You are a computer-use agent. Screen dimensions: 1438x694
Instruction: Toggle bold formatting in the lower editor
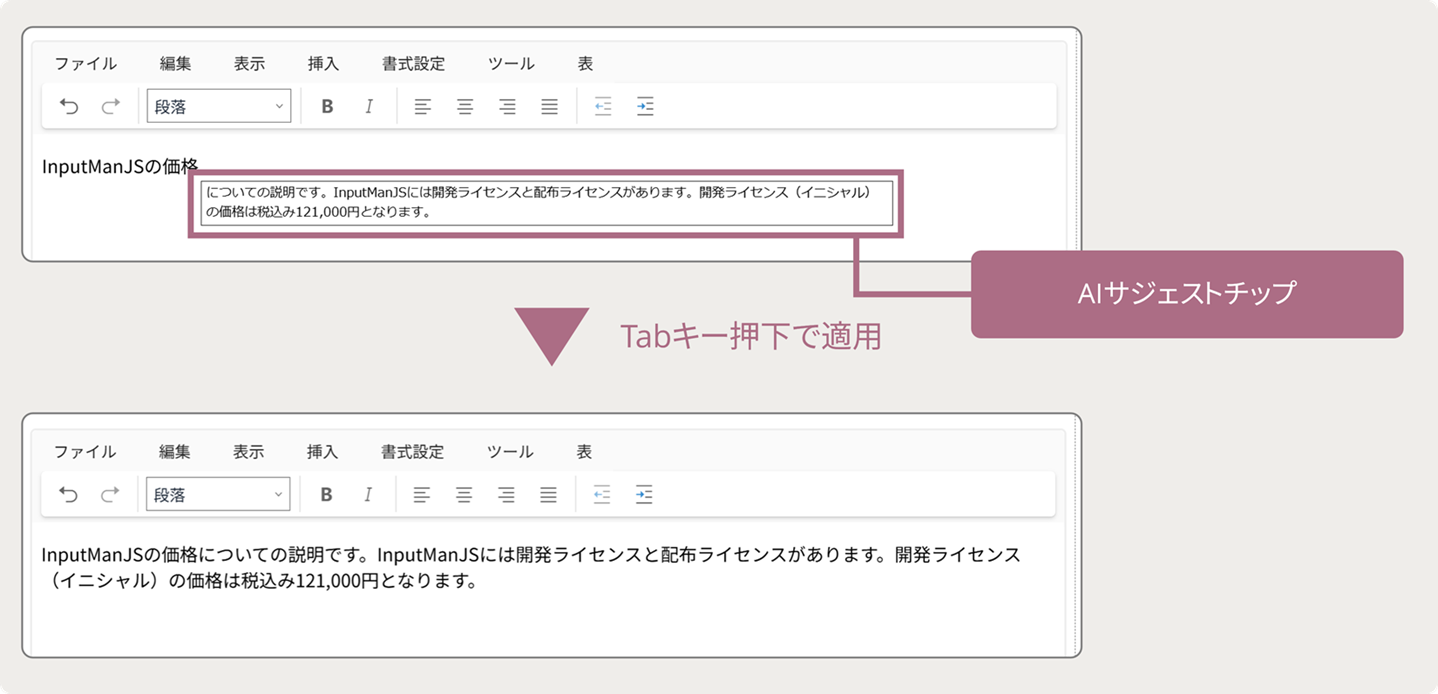click(x=327, y=493)
